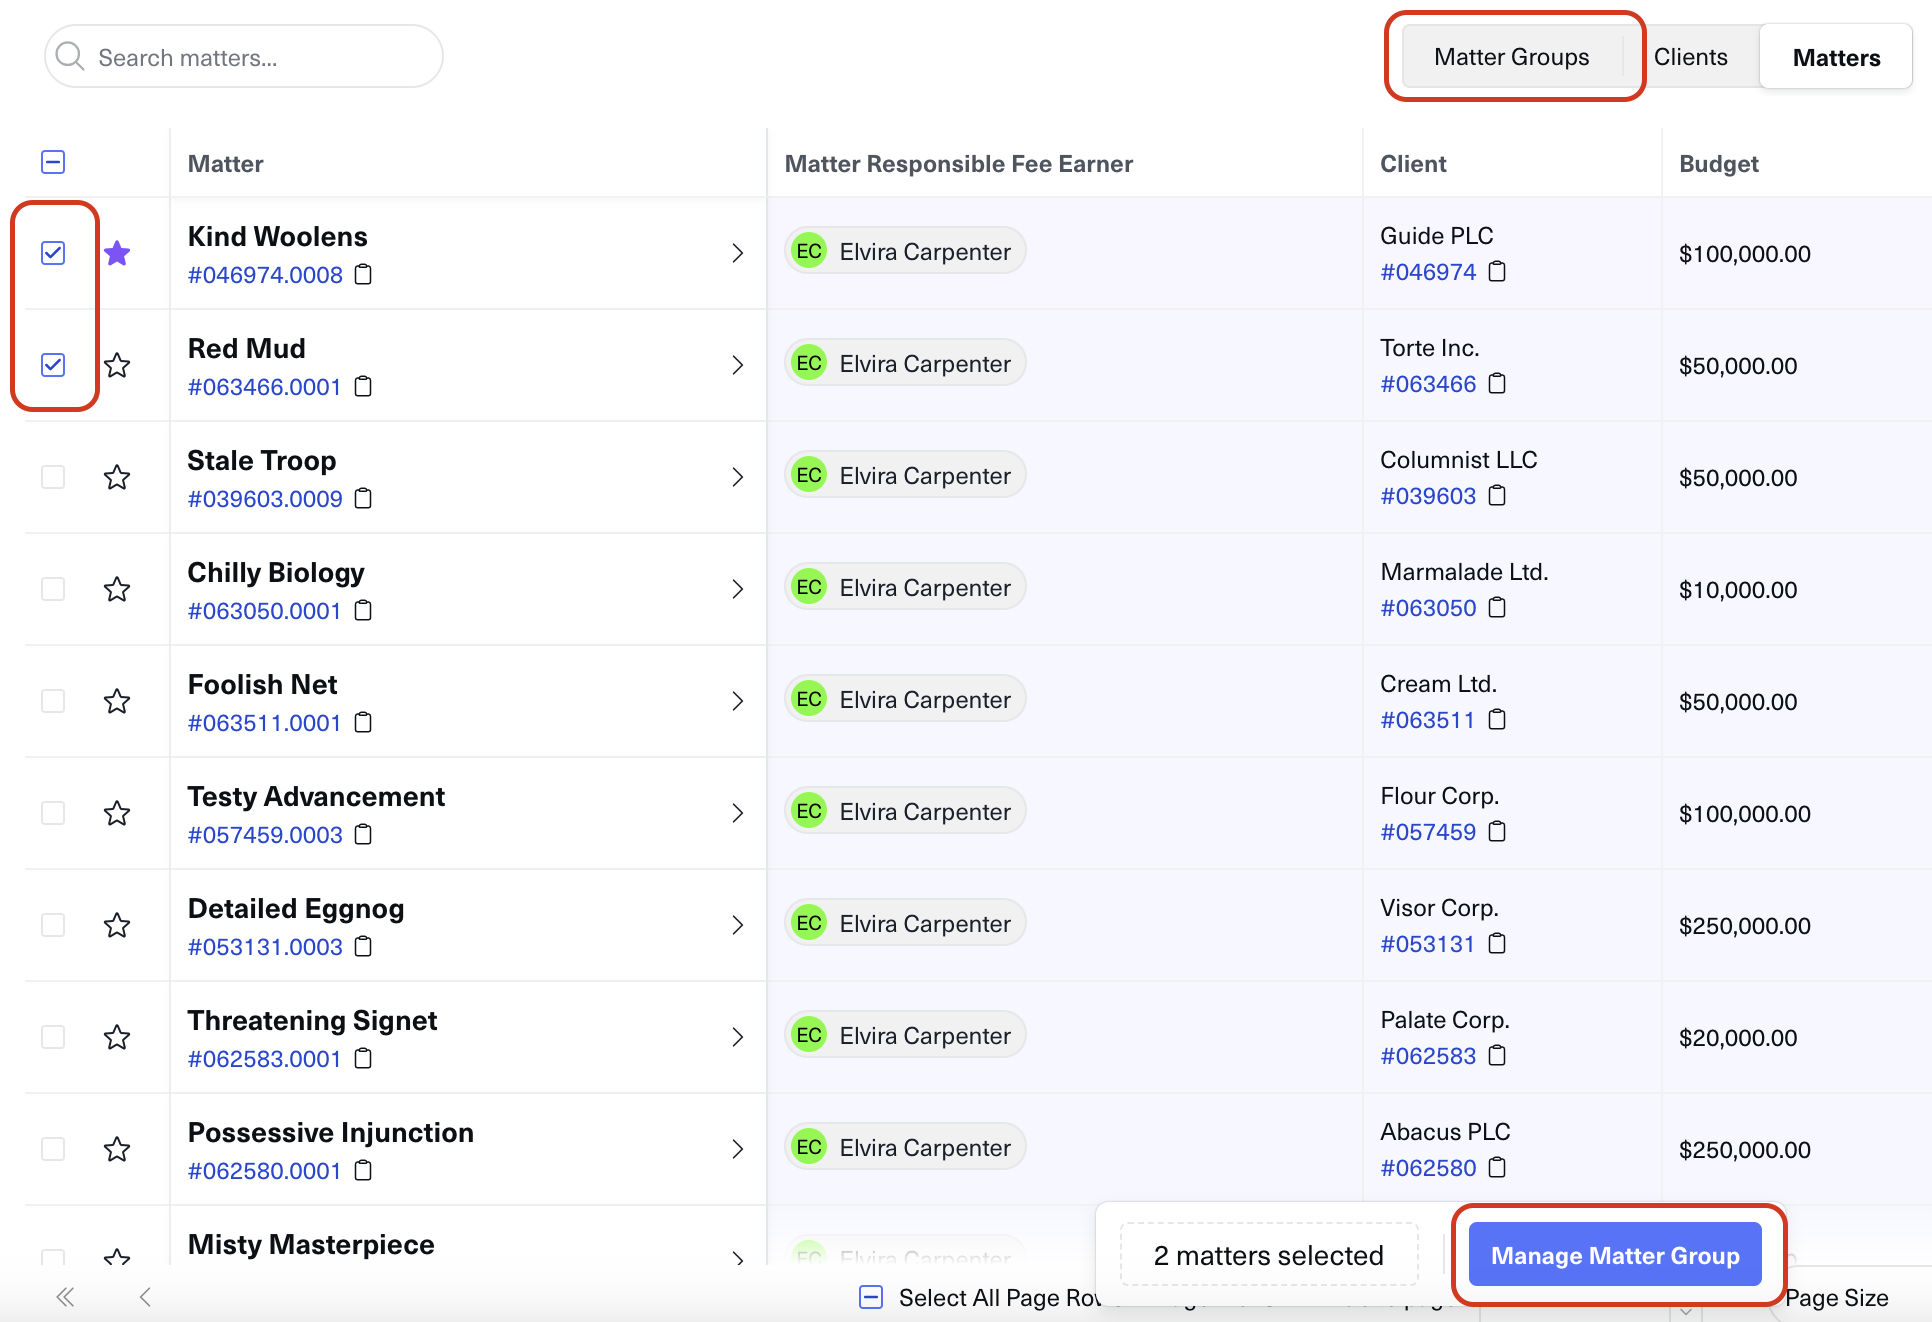Expand the Testy Advancement row chevron
The image size is (1932, 1322).
pyautogui.click(x=738, y=813)
